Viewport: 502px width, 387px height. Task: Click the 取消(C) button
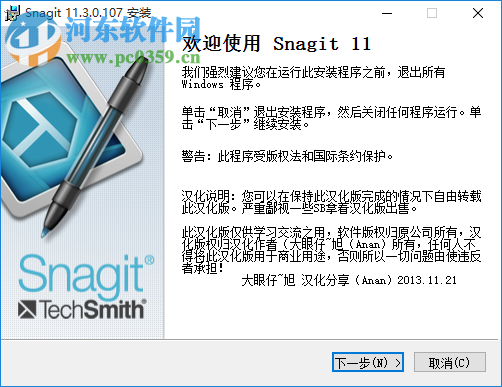pos(449,362)
